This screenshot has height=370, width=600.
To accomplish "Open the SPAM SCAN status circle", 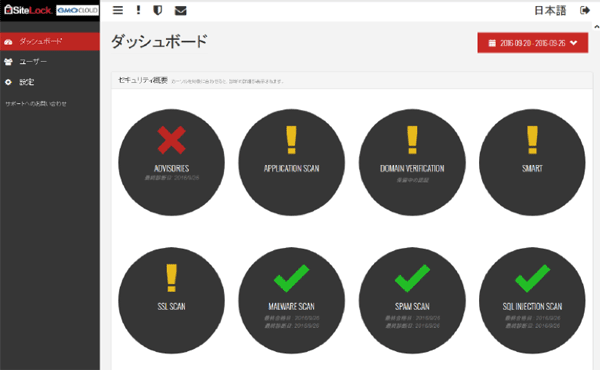I will tap(412, 300).
